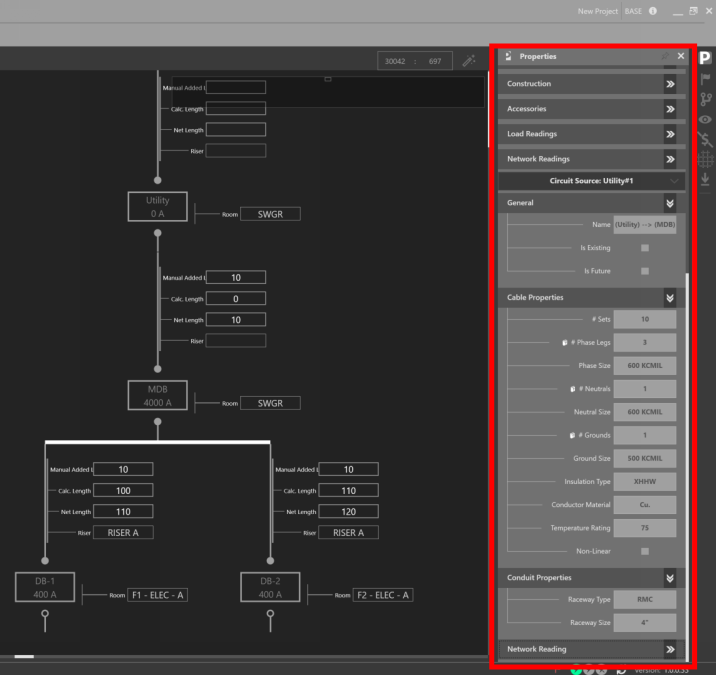The height and width of the screenshot is (675, 716).
Task: Click the coordinates box 30042 : 697
Action: click(415, 61)
